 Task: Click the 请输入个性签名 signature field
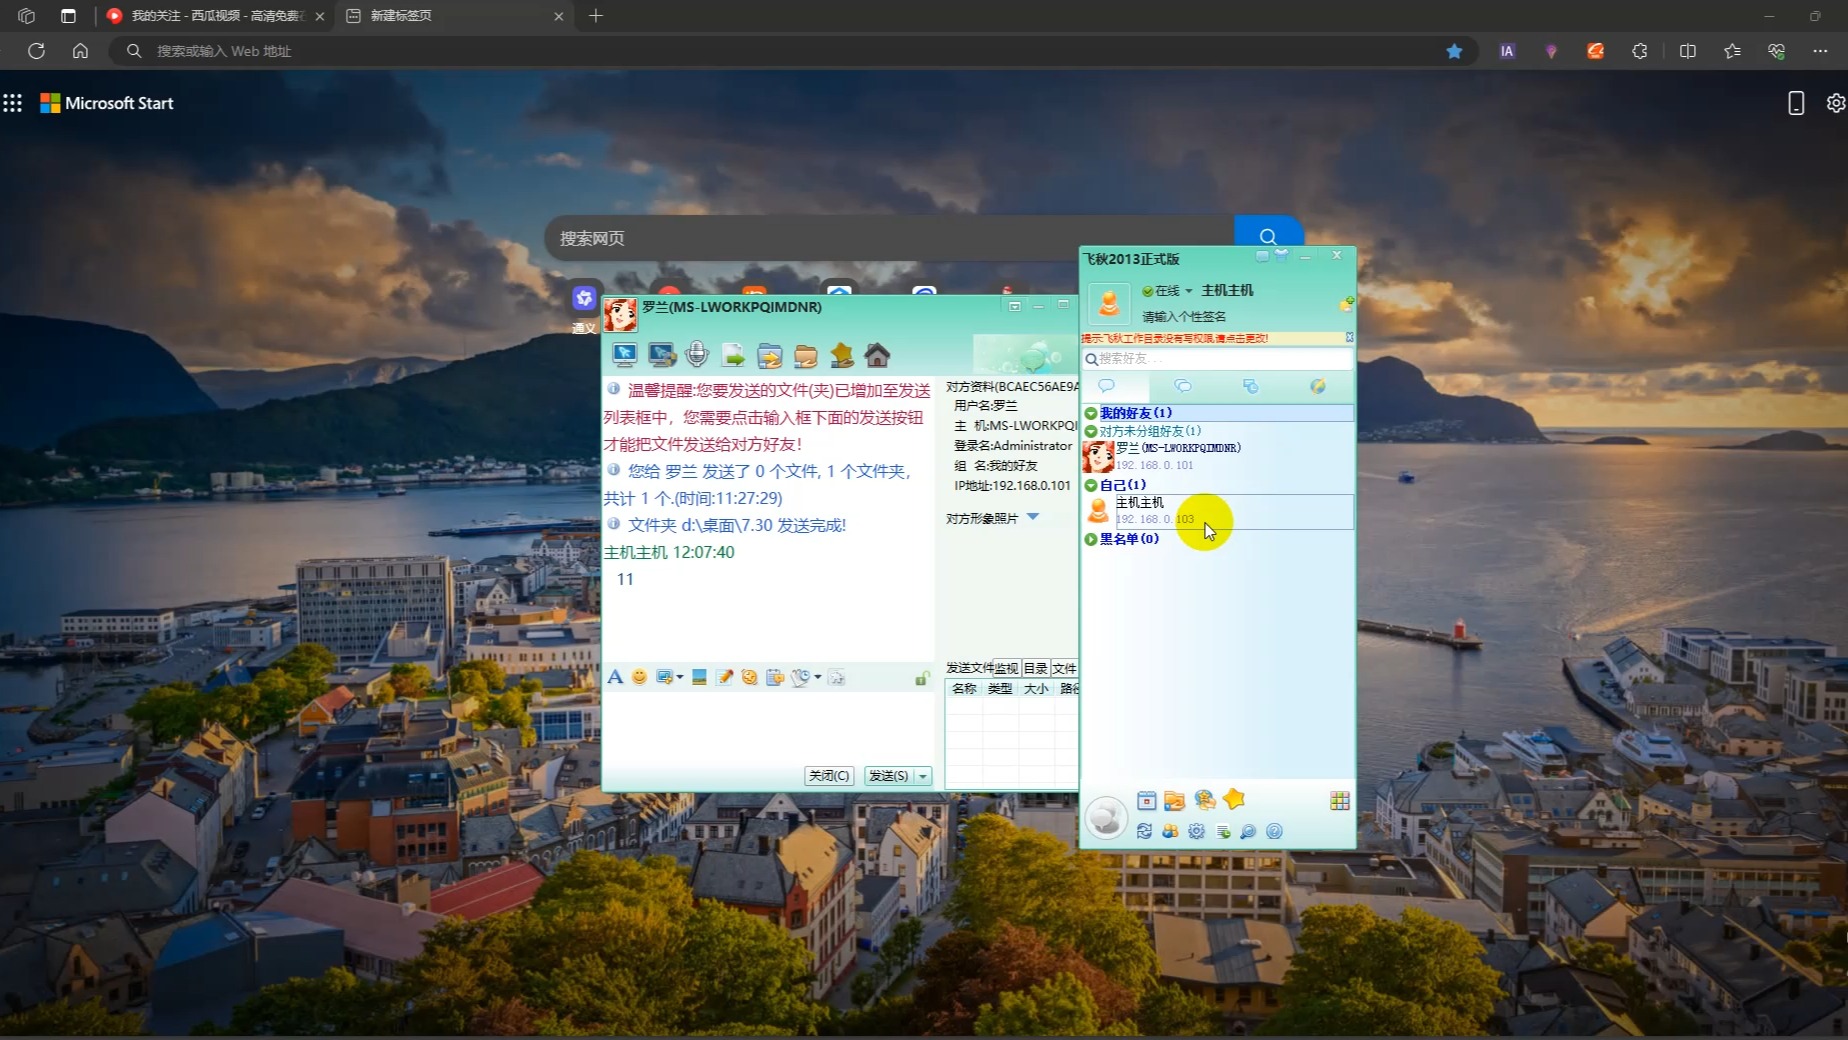[x=1184, y=316]
